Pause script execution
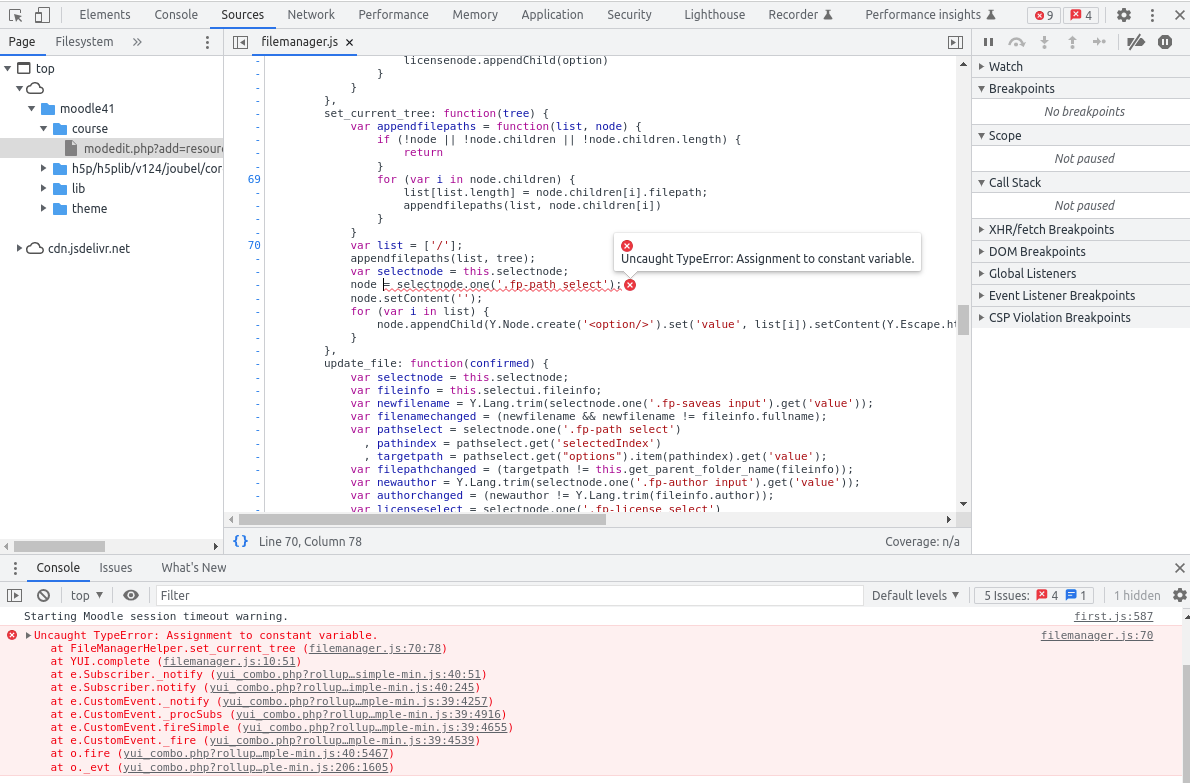Screen dimensions: 1190x783 (x=988, y=42)
